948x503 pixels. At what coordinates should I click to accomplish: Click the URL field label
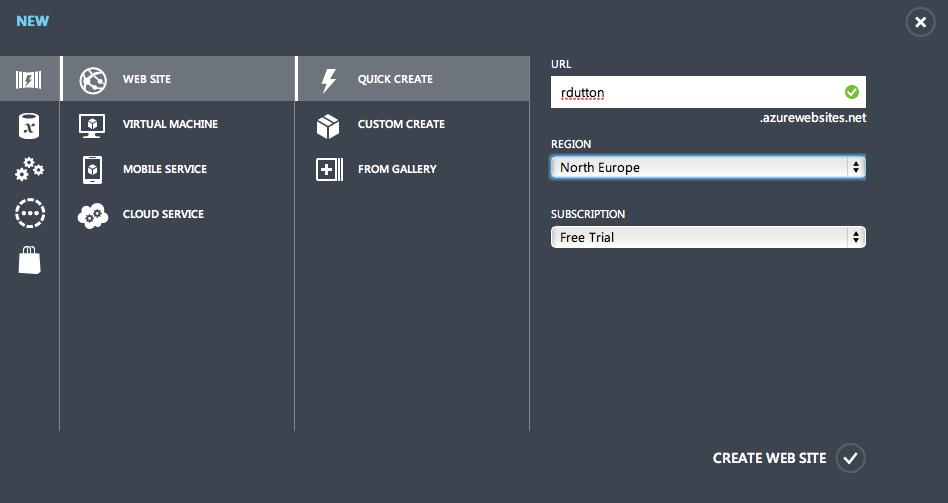pyautogui.click(x=561, y=64)
